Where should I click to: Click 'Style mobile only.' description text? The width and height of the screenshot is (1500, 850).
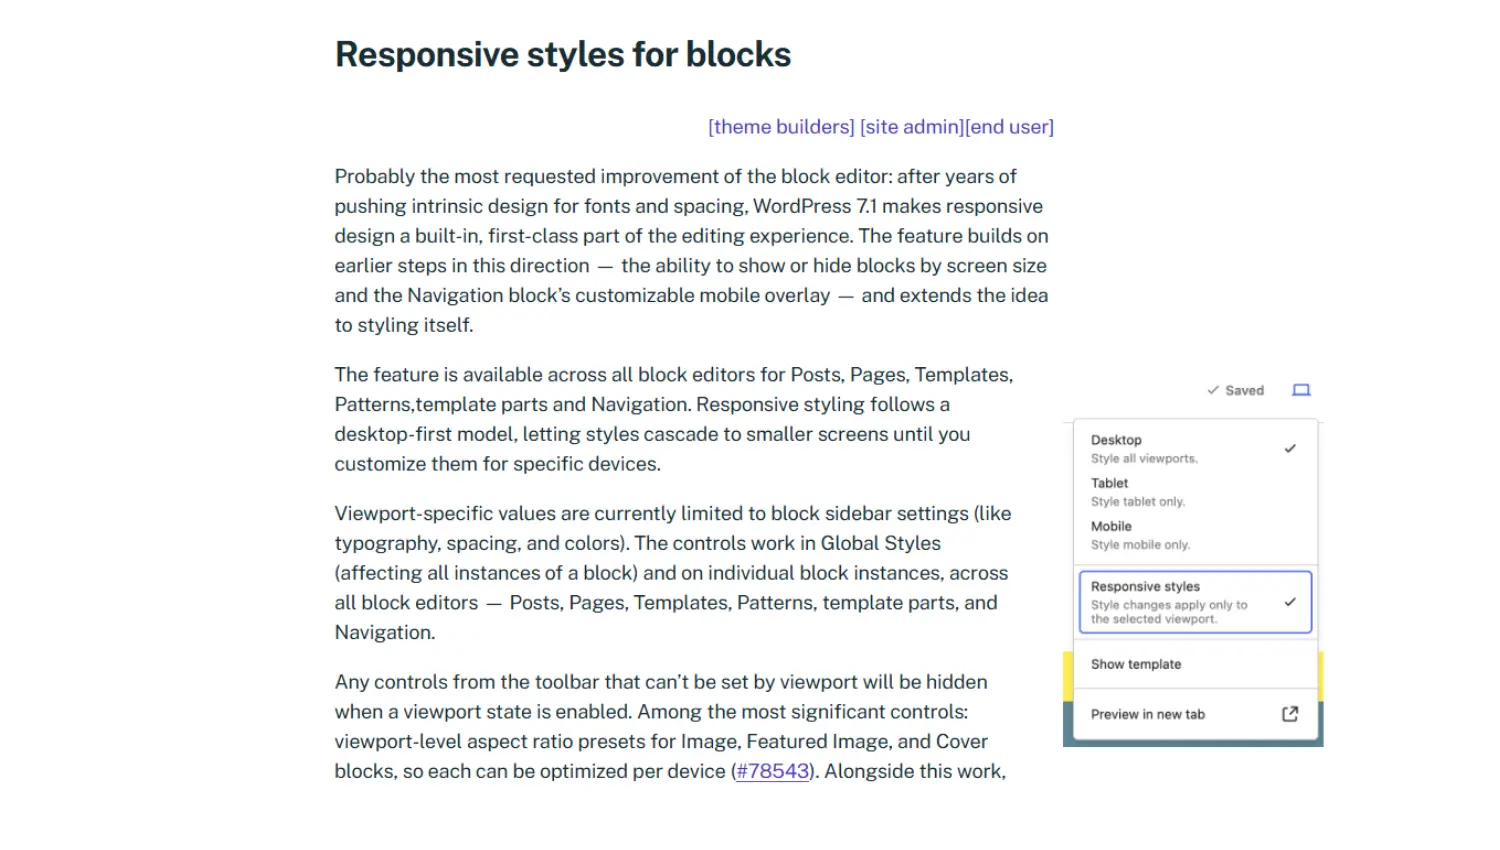(x=1140, y=545)
